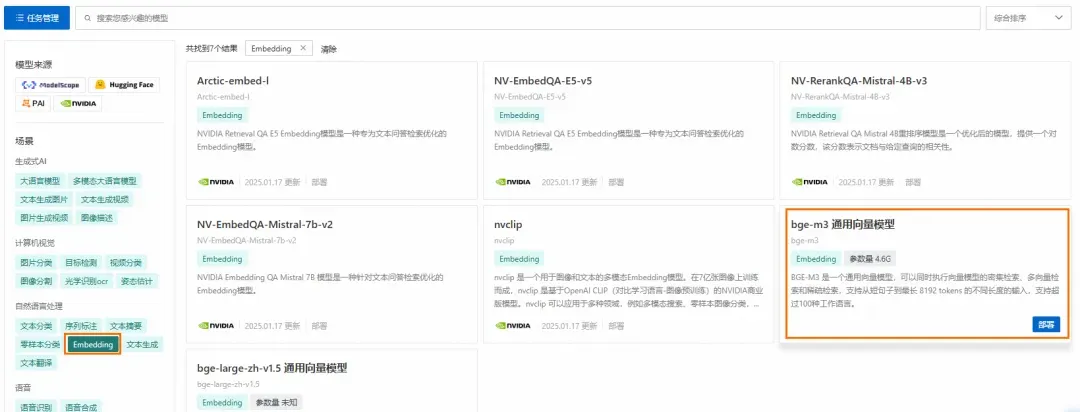Click 部署 on the NV-RerankQA-Mistral-4B-v3 card

coord(913,183)
